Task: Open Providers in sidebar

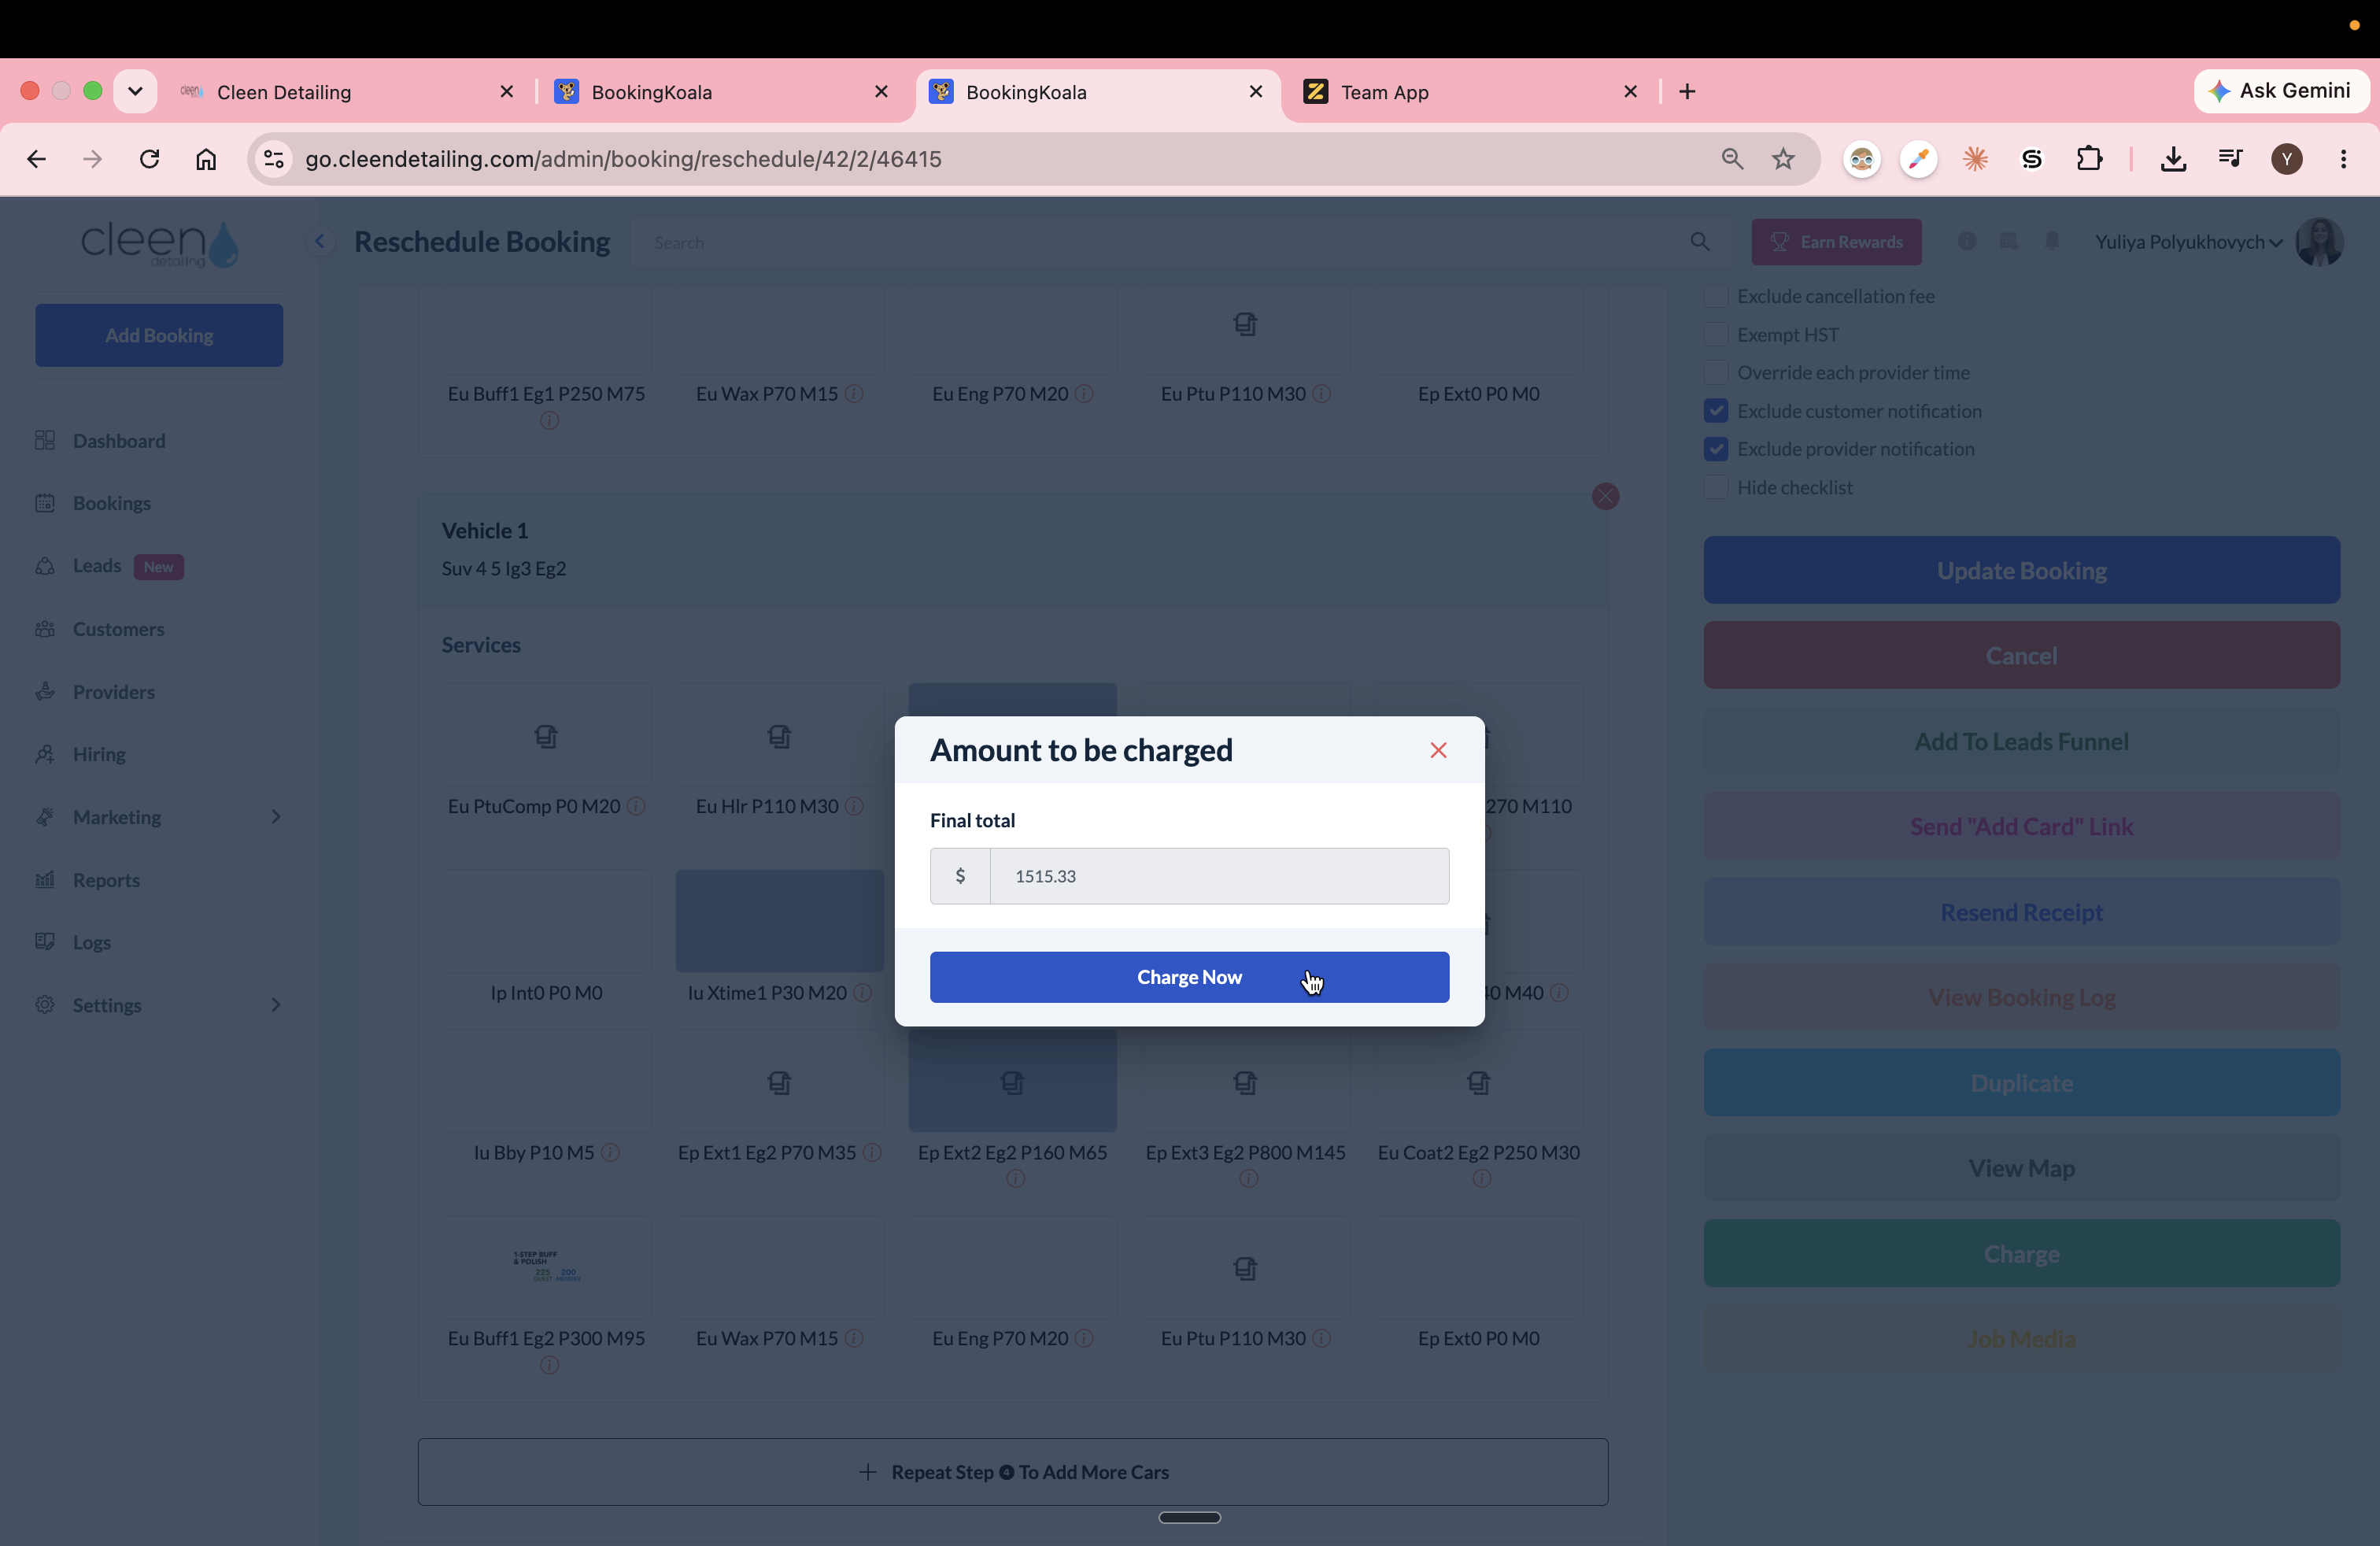Action: point(113,692)
